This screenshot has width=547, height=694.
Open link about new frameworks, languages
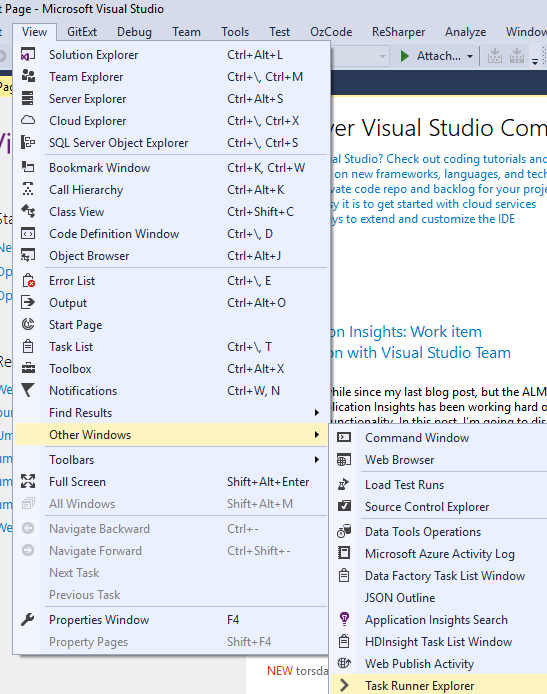440,174
